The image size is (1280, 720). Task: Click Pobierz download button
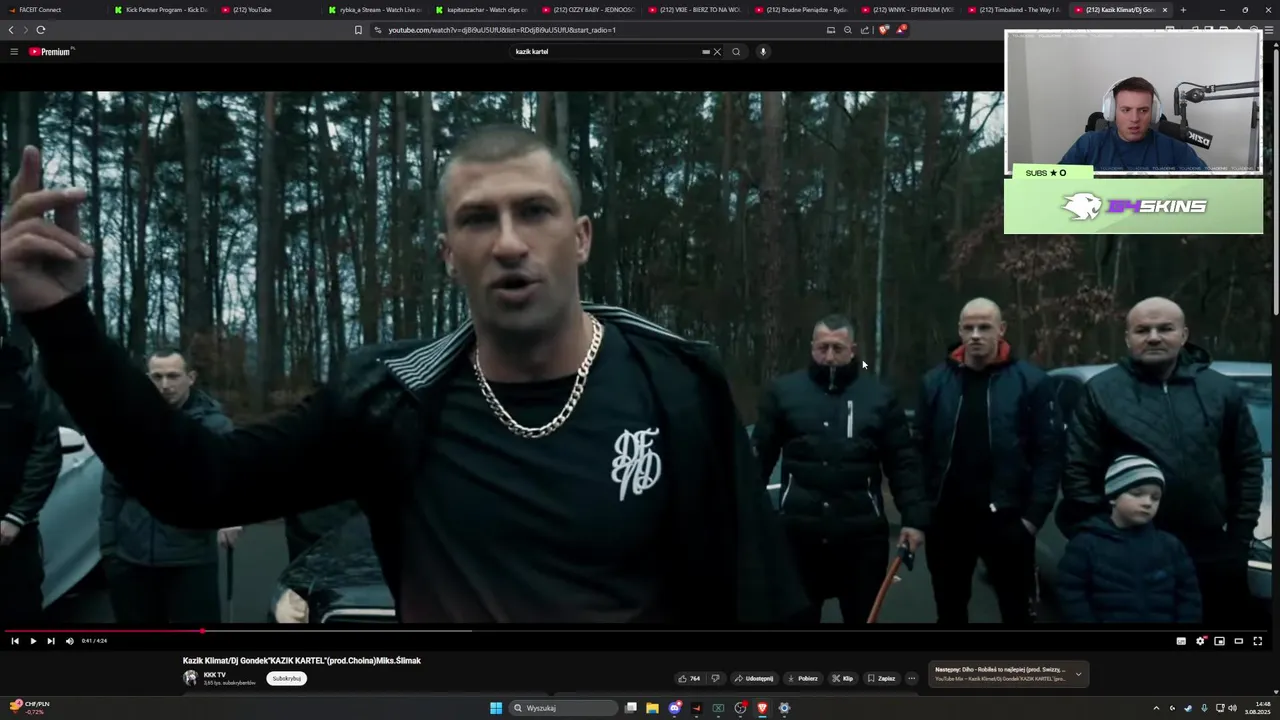pos(803,678)
